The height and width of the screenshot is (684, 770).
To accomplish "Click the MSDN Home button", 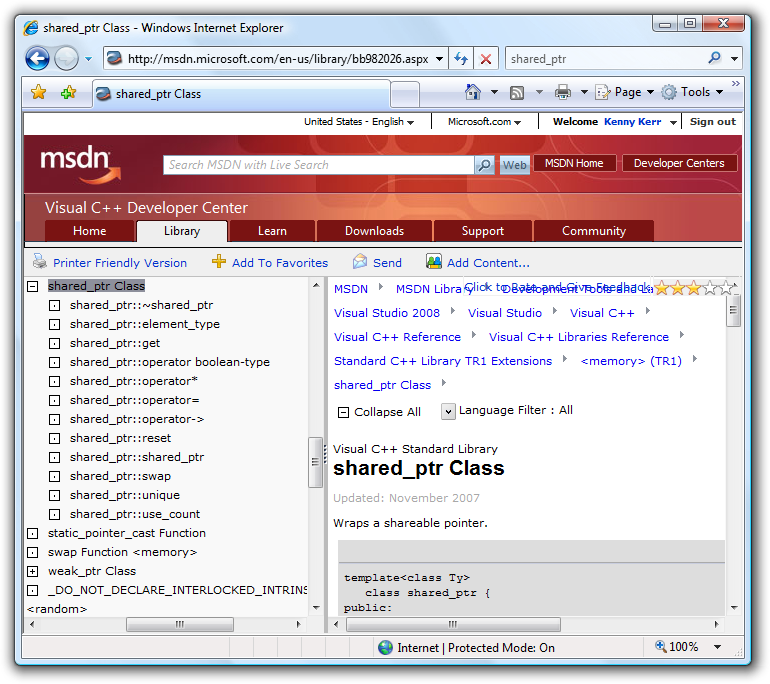I will click(574, 163).
